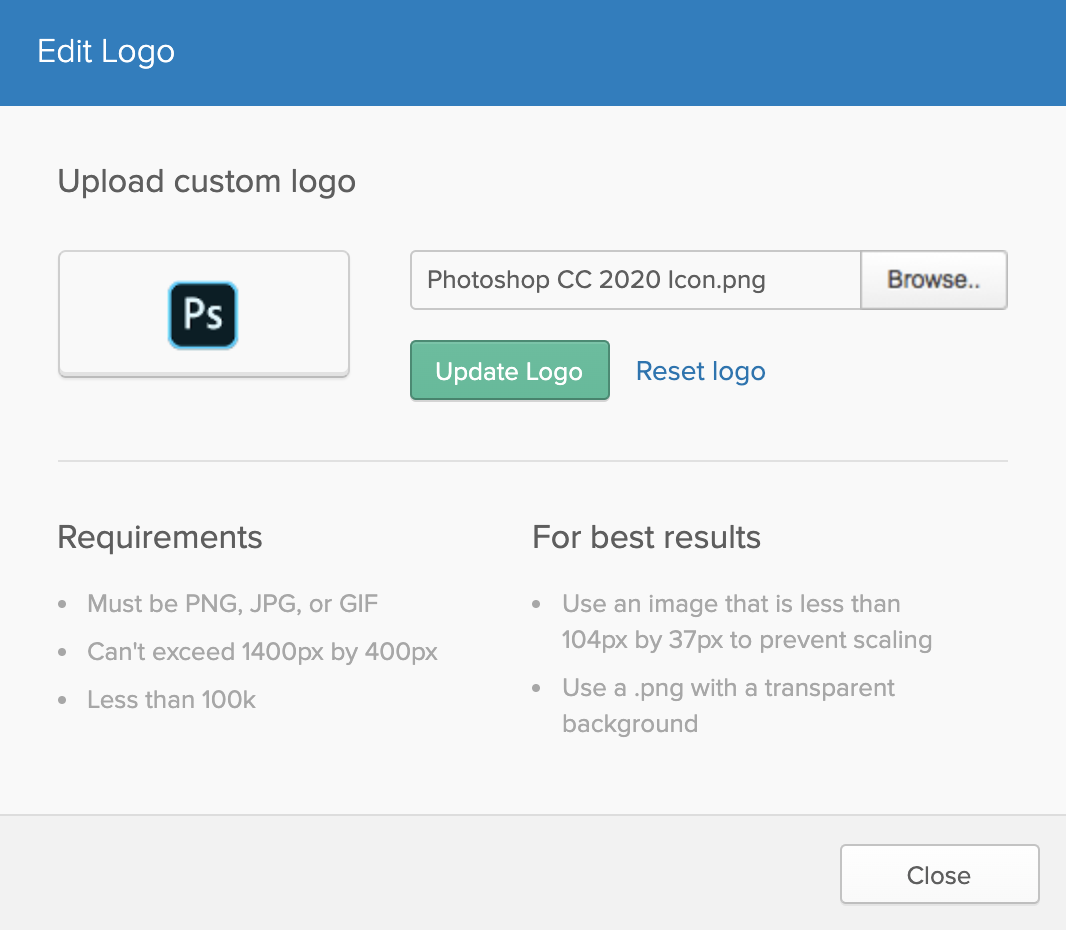
Task: Click the divider line above Requirements
Action: [x=532, y=461]
